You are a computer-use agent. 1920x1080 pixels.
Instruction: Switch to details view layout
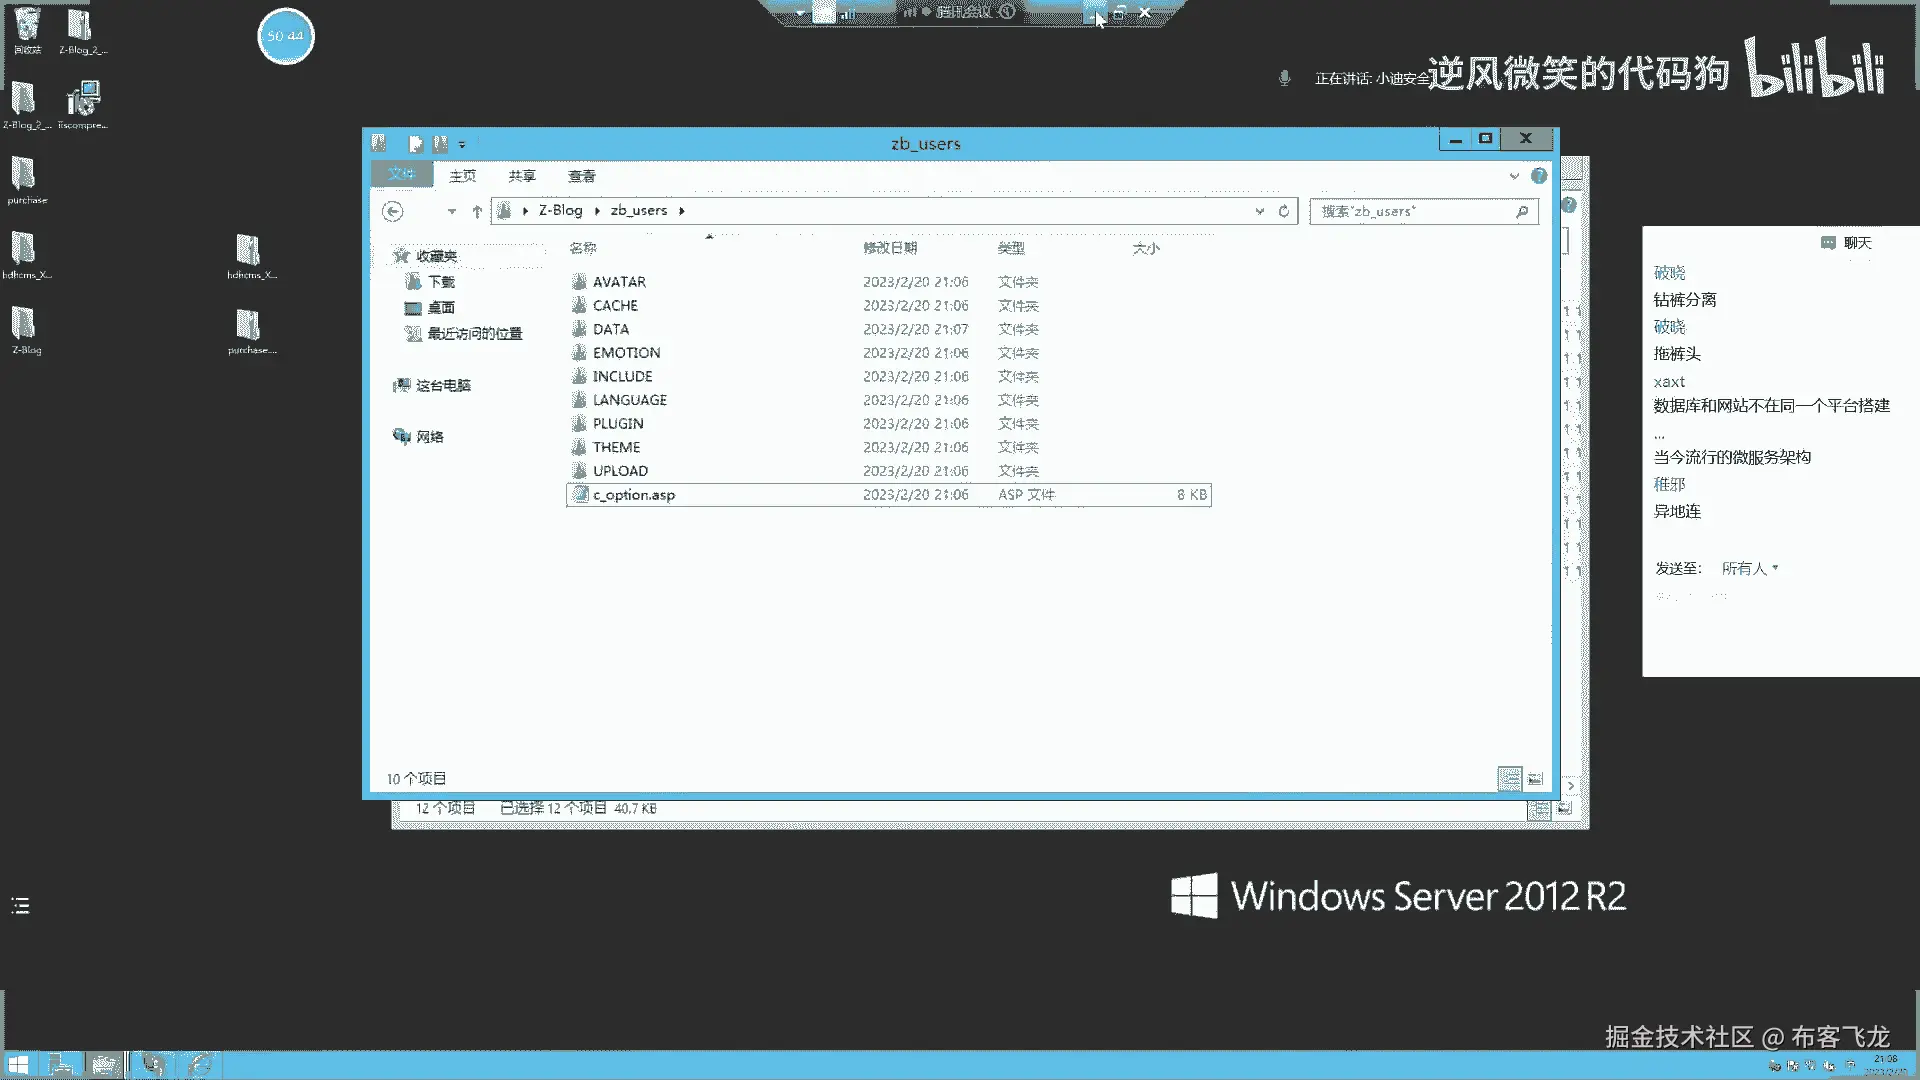(x=1509, y=778)
